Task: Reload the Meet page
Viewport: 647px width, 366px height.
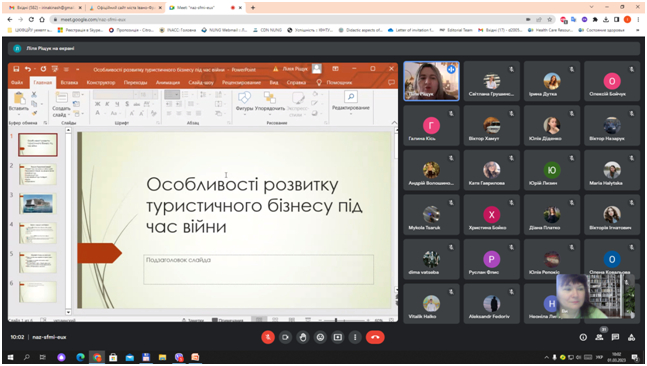Action: (31, 19)
